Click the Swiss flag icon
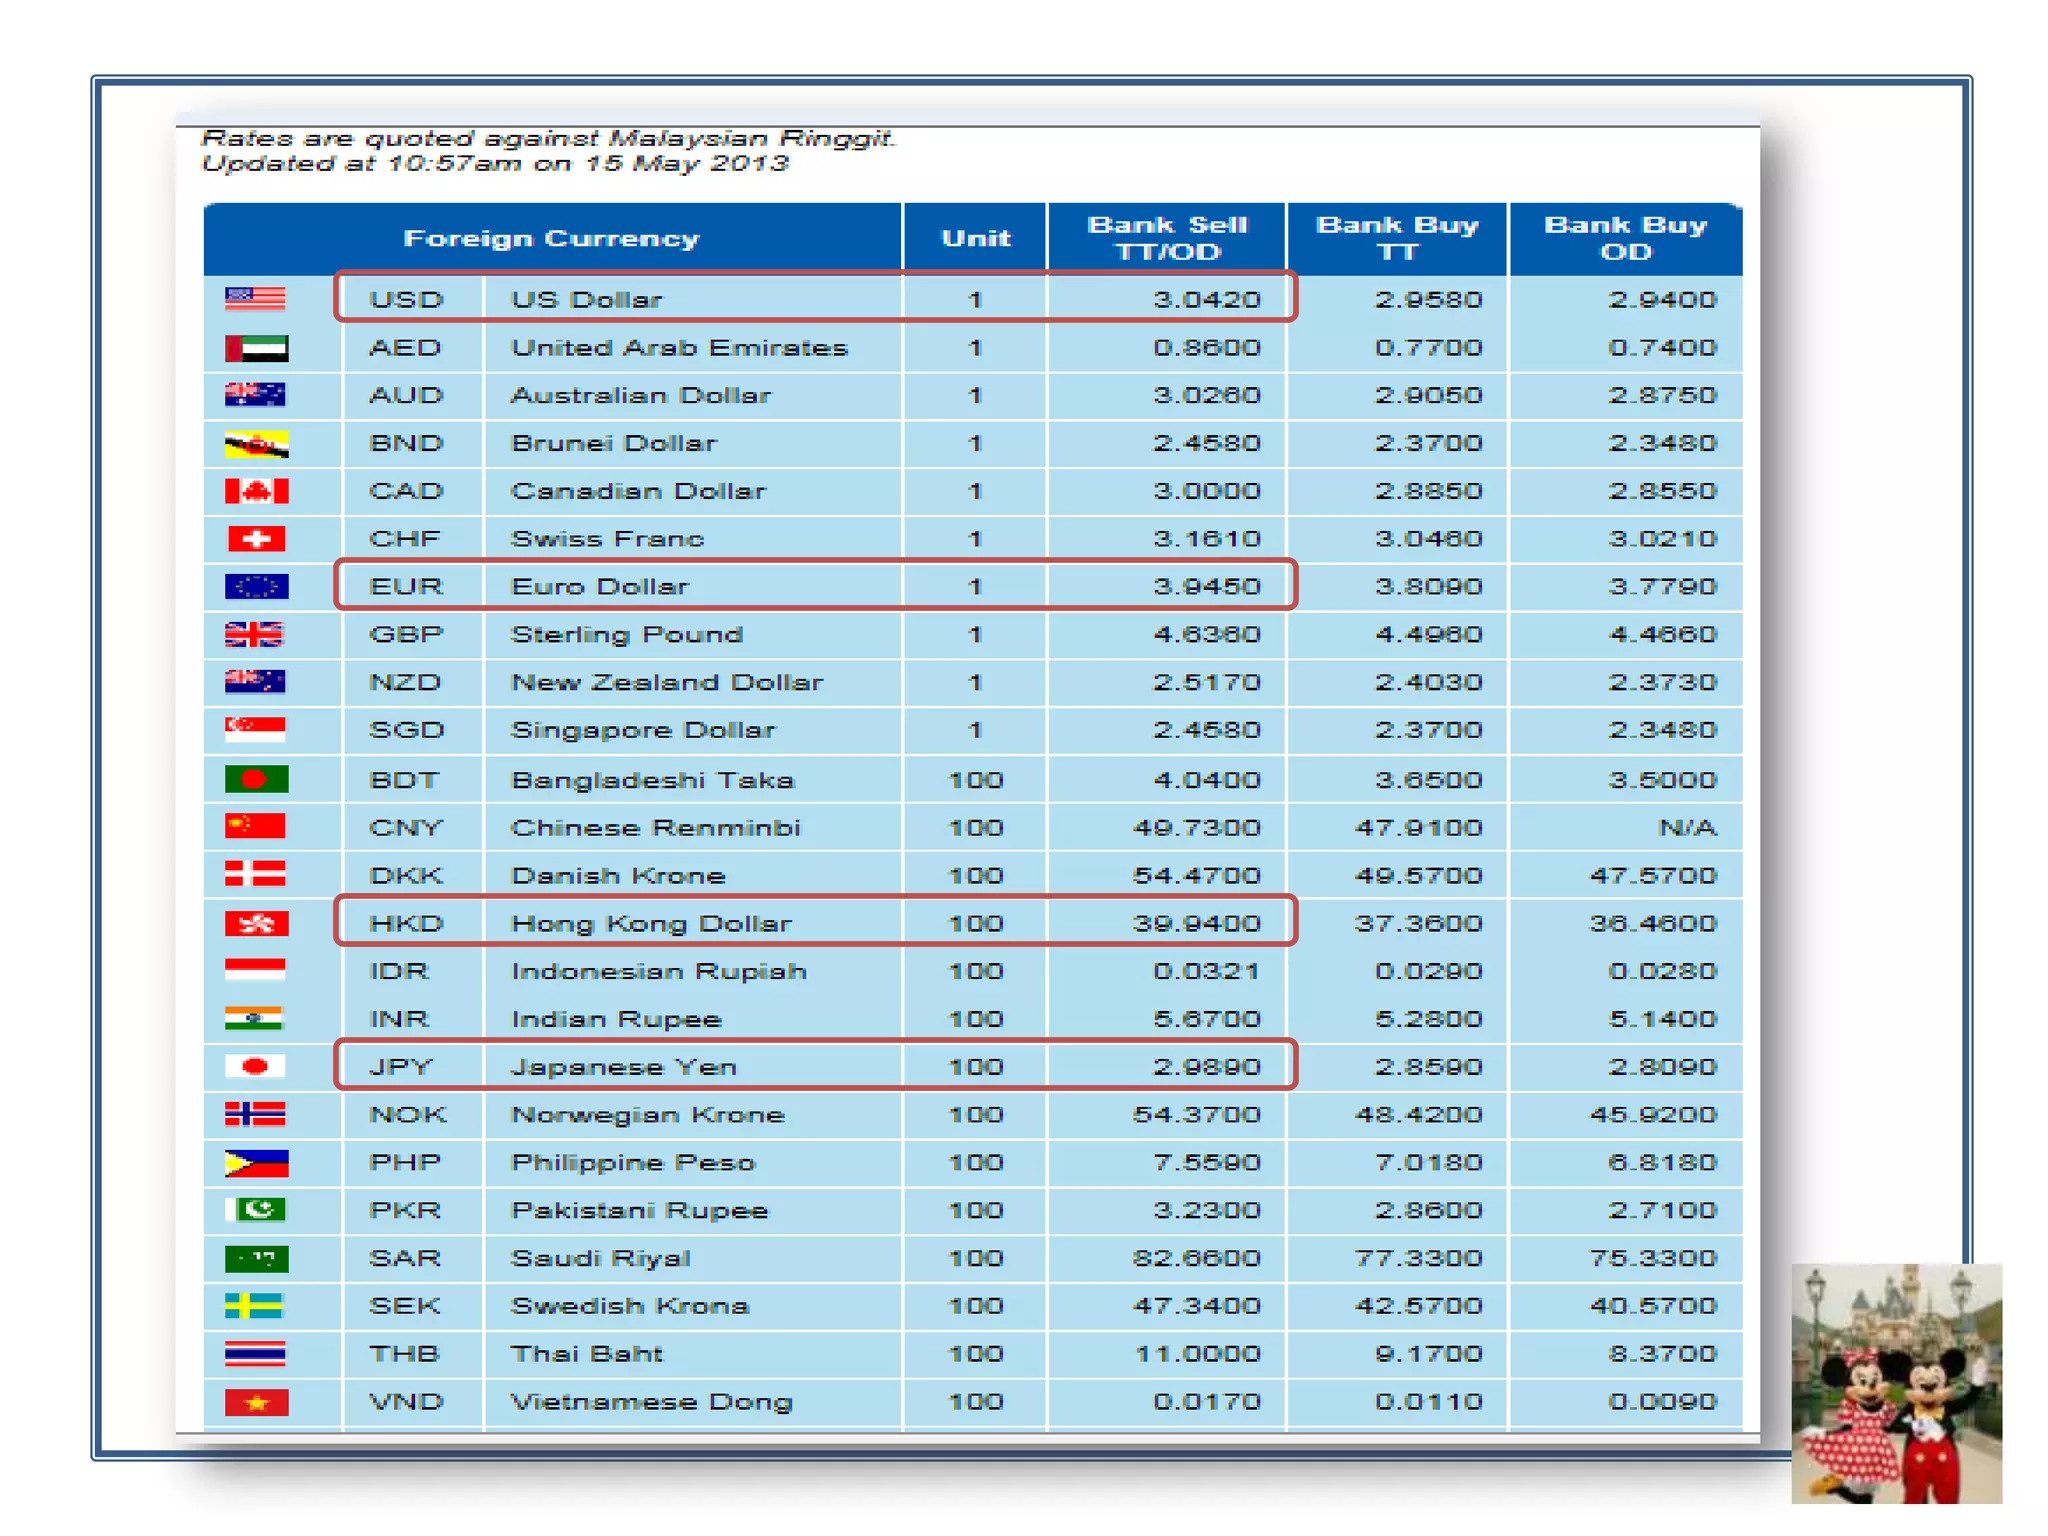 pos(256,539)
